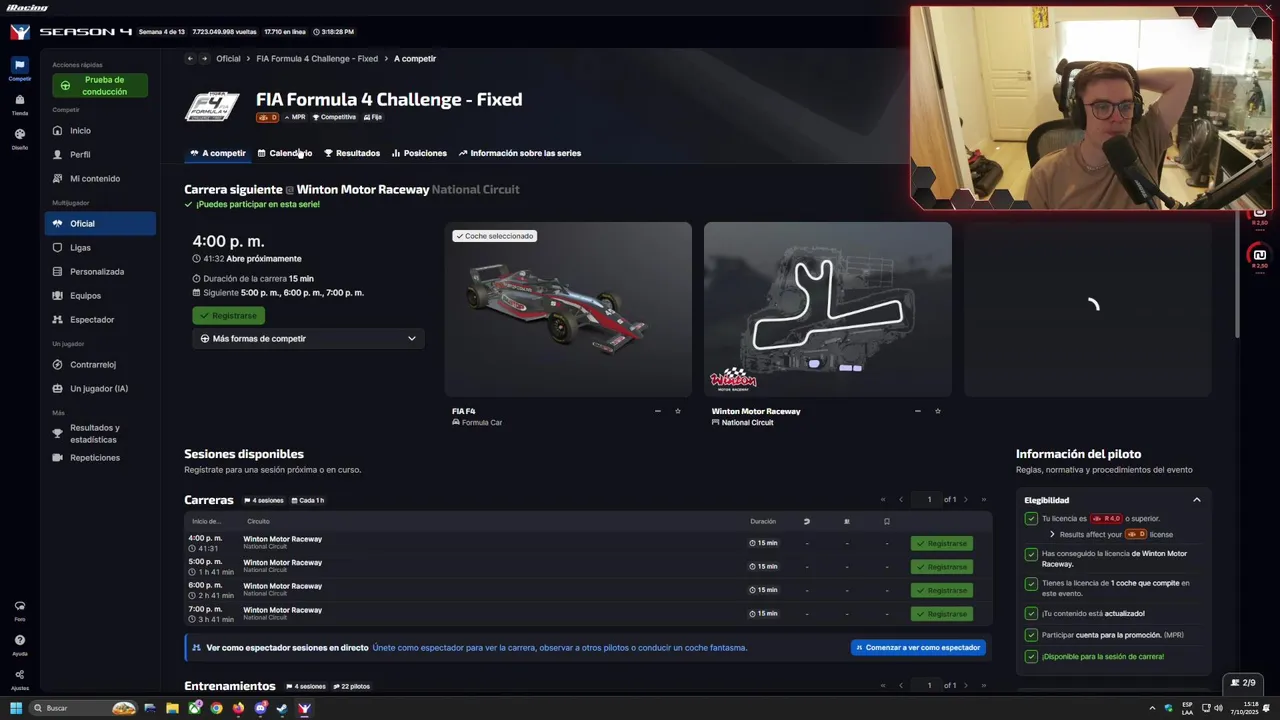Open File Explorer from taskbar
Screen dimensions: 1280x720
[172, 708]
